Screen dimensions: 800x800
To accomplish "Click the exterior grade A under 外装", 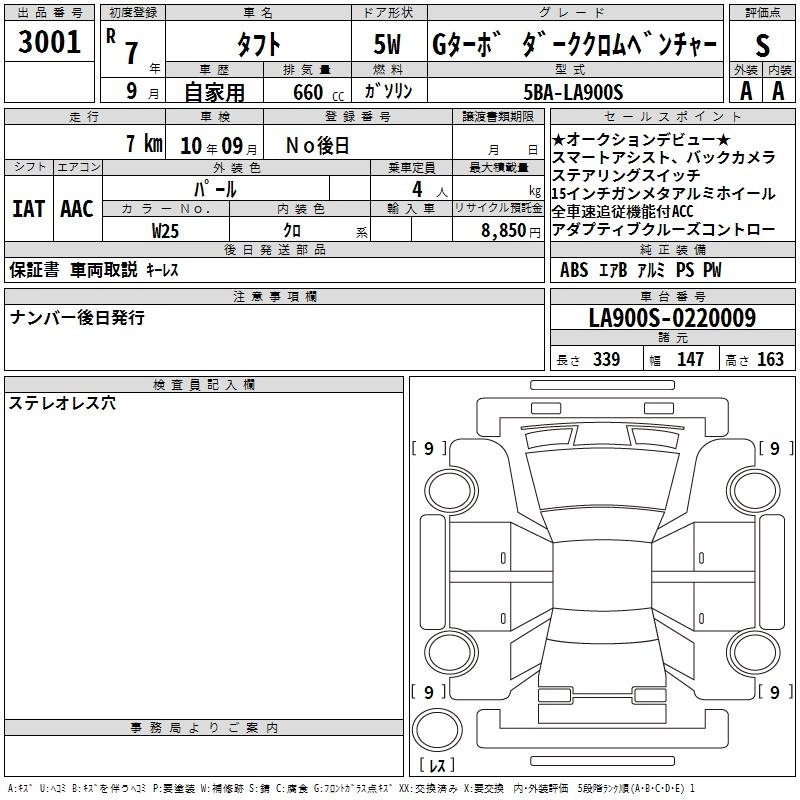I will [x=745, y=91].
